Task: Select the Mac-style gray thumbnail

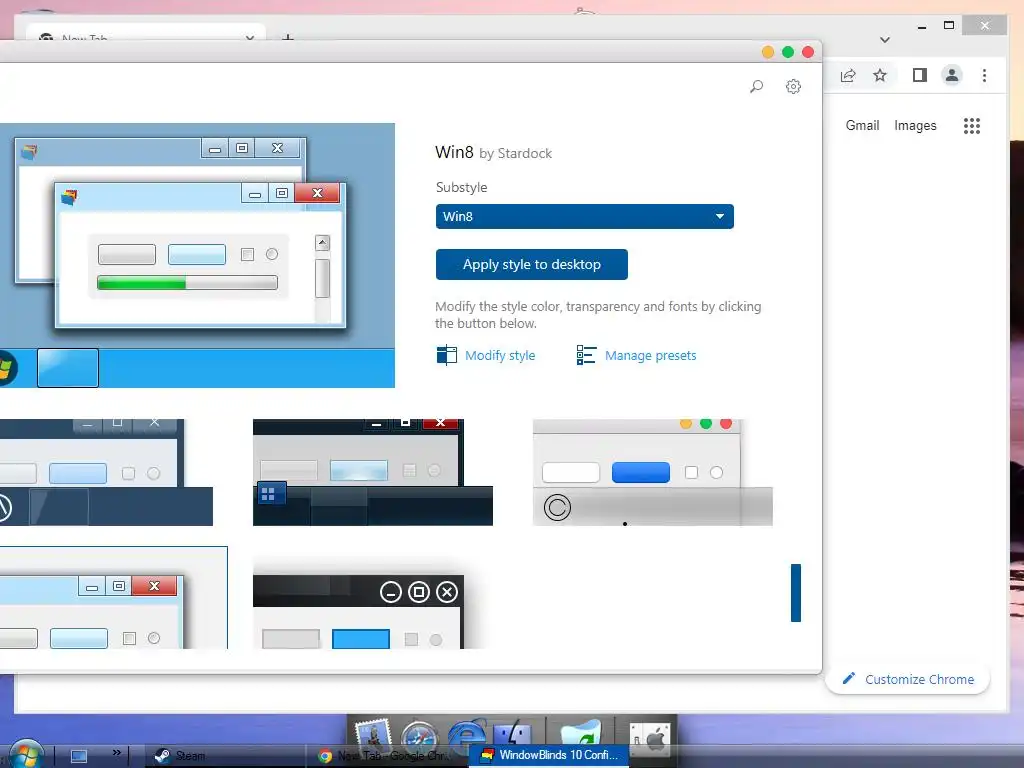Action: [x=652, y=472]
